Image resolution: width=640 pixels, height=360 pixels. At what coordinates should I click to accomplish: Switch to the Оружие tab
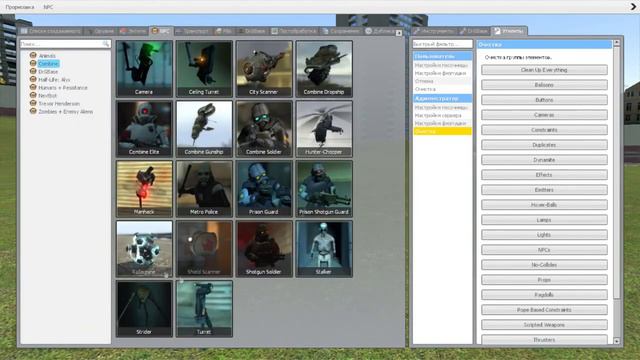pos(101,31)
